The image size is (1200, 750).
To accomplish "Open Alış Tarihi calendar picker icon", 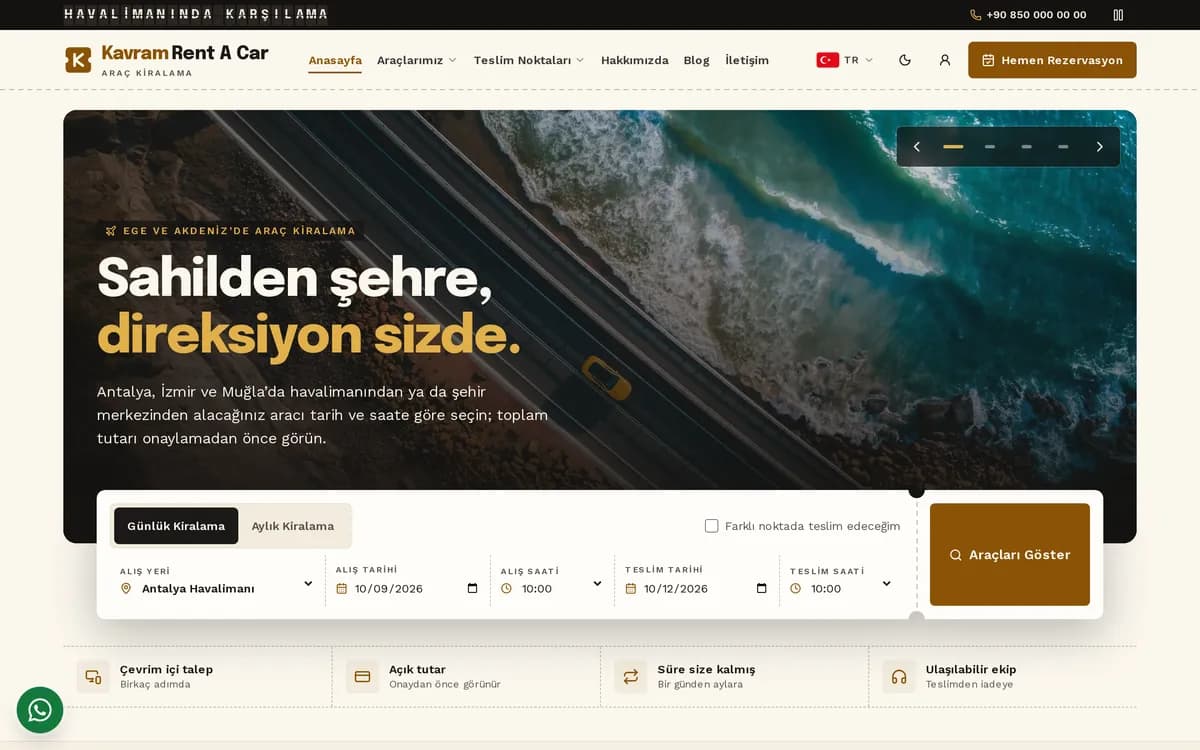I will click(473, 588).
